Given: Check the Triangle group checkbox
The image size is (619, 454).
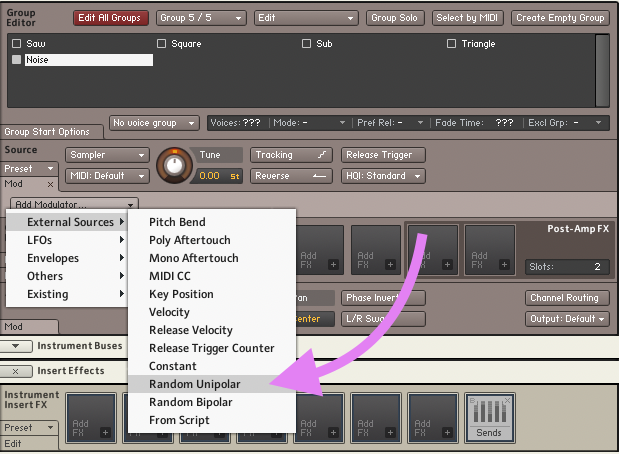Looking at the screenshot, I should coord(452,44).
